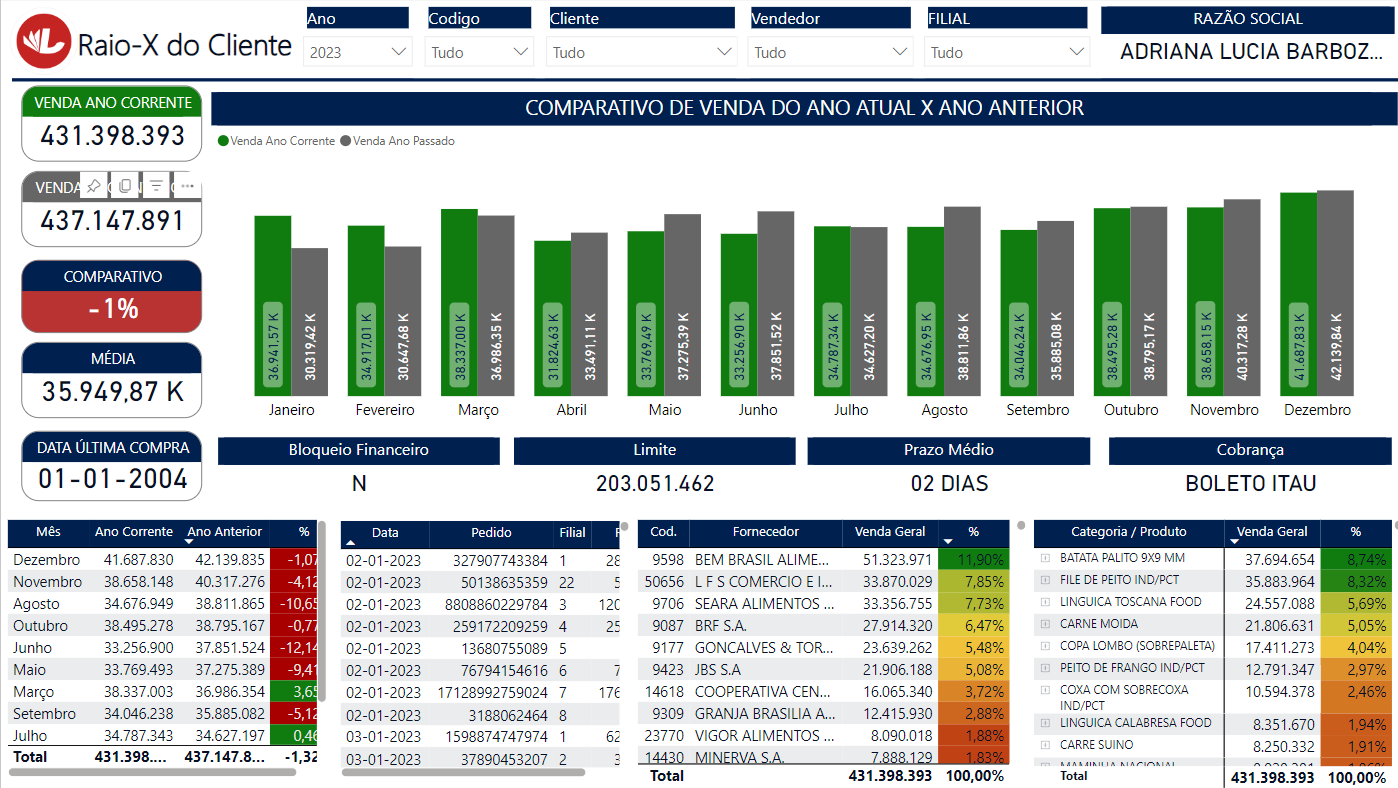Click horizontal scrollbar of orders table

coord(464,772)
